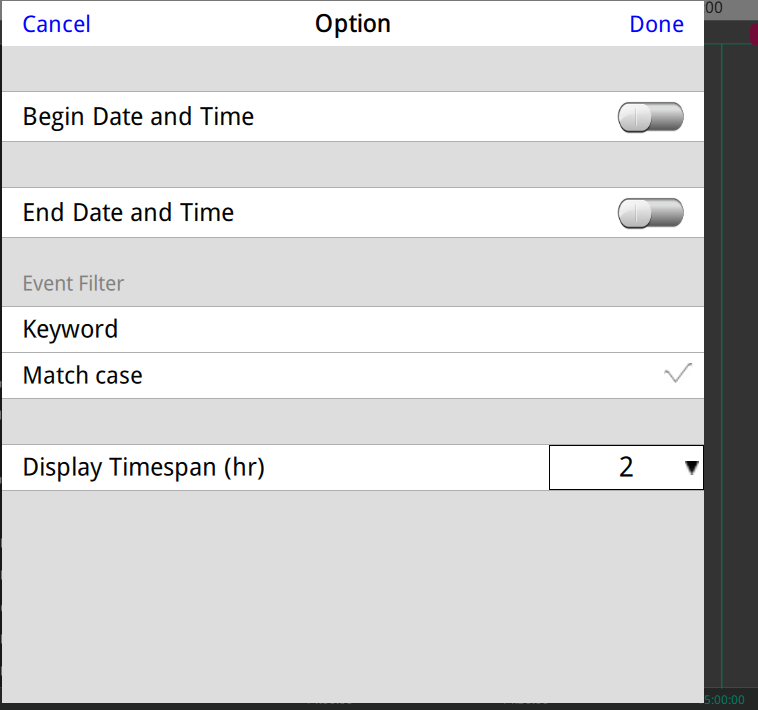This screenshot has width=758, height=710.
Task: Click the Option dialog title
Action: pyautogui.click(x=353, y=24)
